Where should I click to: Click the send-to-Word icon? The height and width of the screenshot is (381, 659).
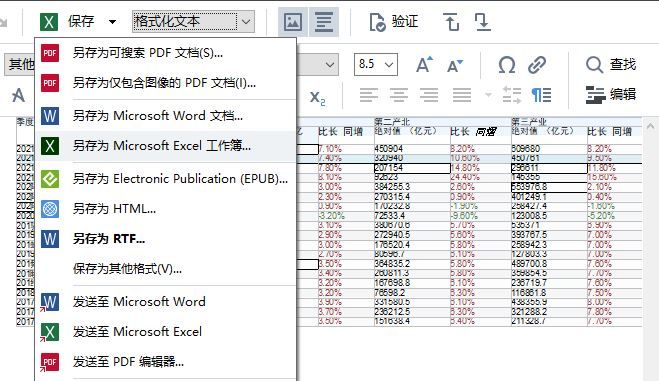pyautogui.click(x=50, y=302)
